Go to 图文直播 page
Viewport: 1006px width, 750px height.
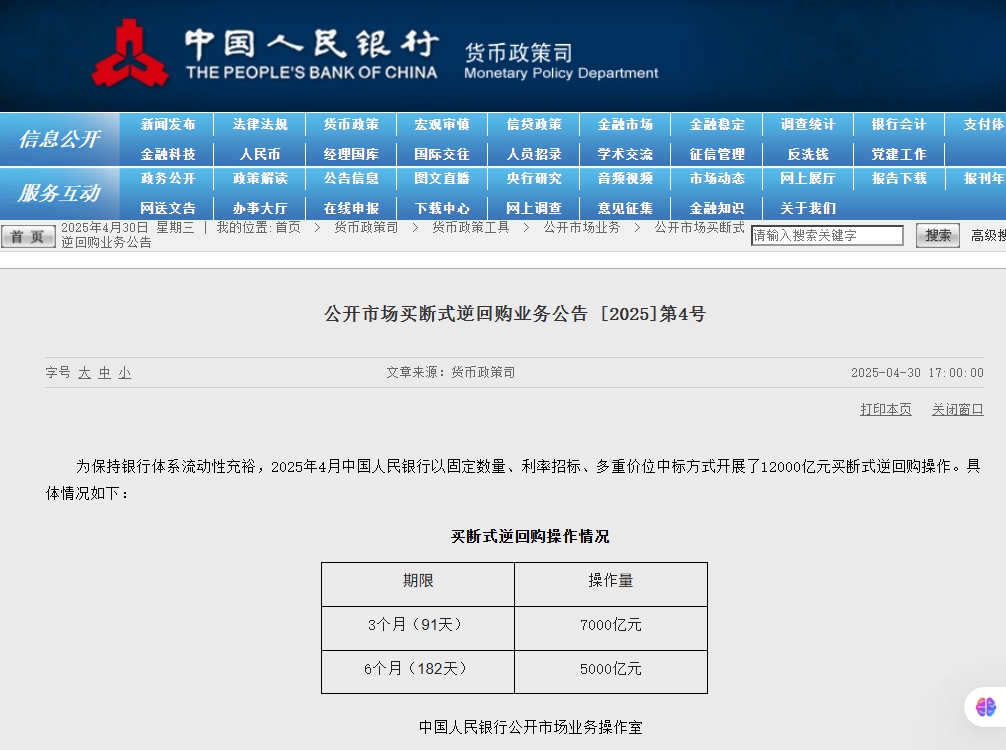coord(442,178)
